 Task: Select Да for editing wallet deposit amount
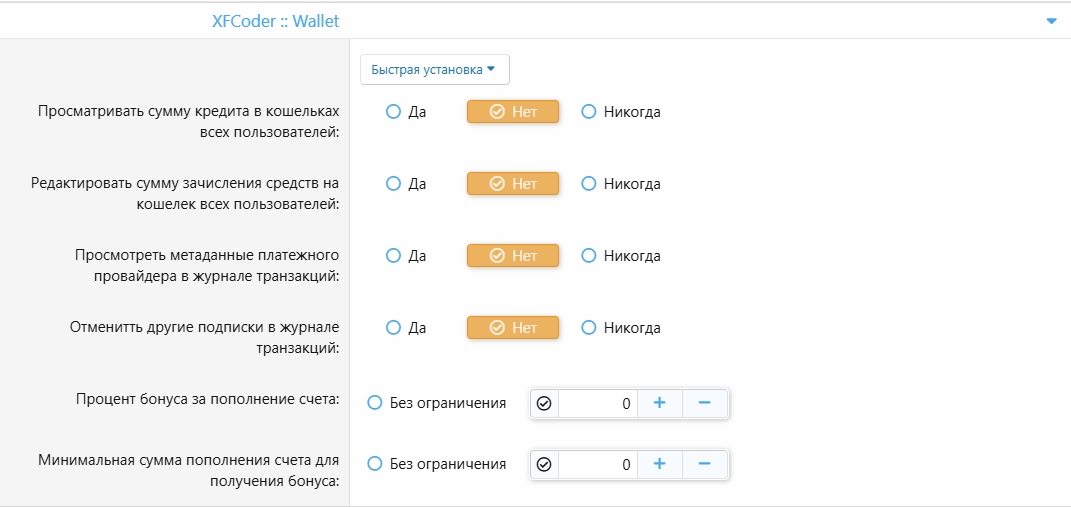click(394, 184)
